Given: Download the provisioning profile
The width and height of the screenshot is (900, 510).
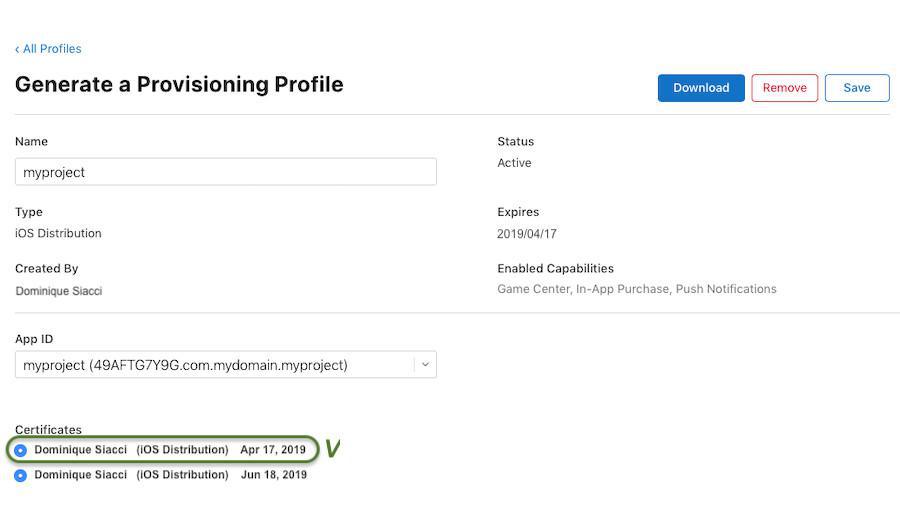Looking at the screenshot, I should [x=701, y=88].
